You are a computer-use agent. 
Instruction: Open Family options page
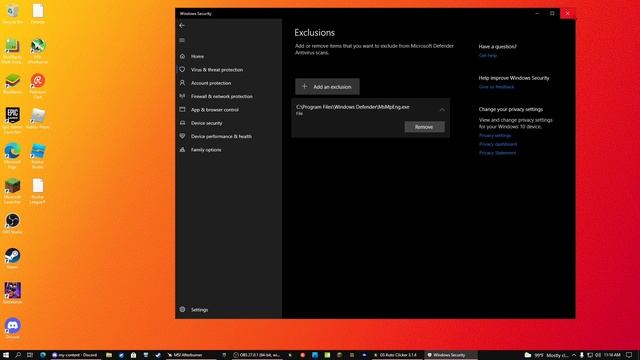(206, 150)
